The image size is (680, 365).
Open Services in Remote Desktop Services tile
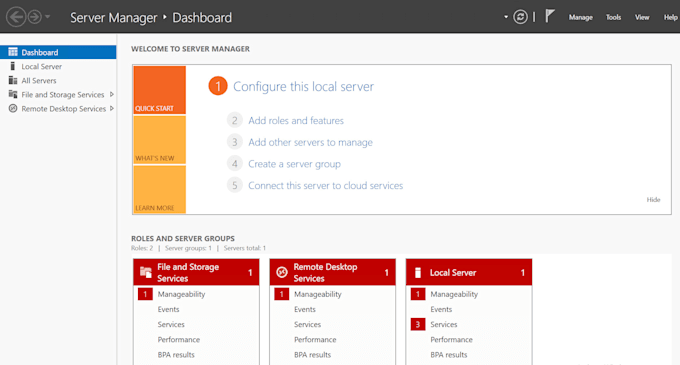[307, 325]
